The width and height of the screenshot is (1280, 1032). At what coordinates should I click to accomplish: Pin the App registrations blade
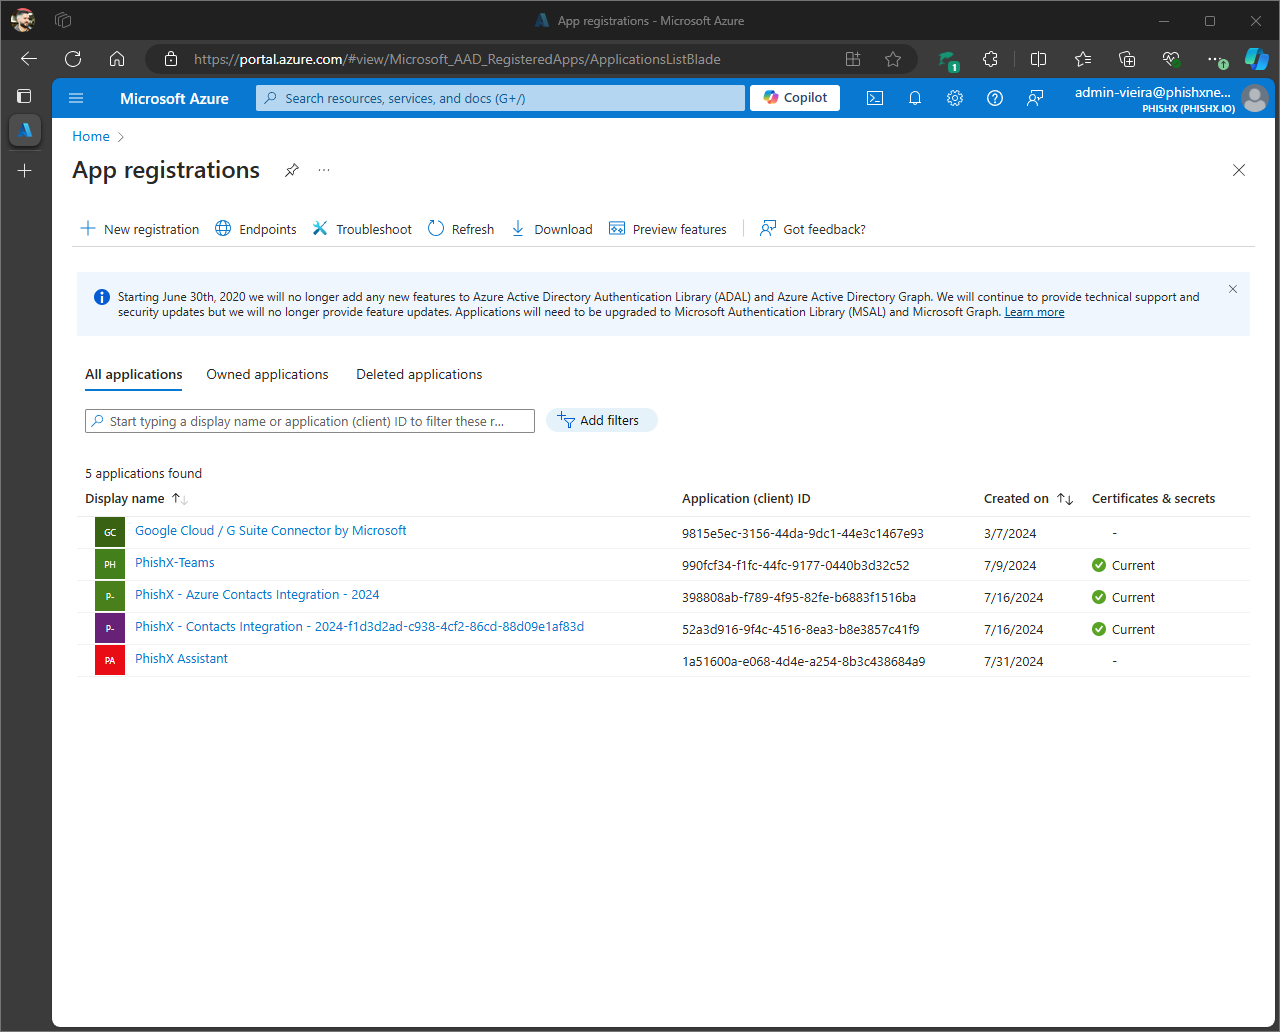pos(291,170)
